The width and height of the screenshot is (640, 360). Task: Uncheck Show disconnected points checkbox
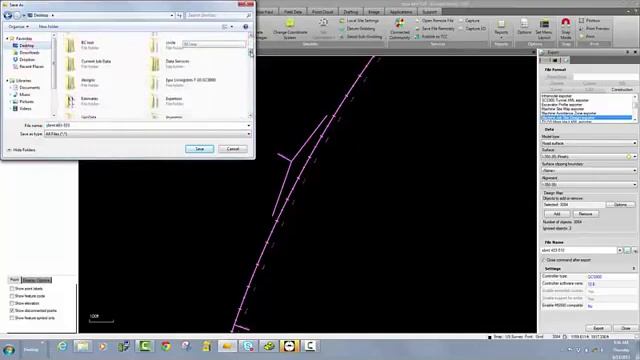tap(12, 311)
